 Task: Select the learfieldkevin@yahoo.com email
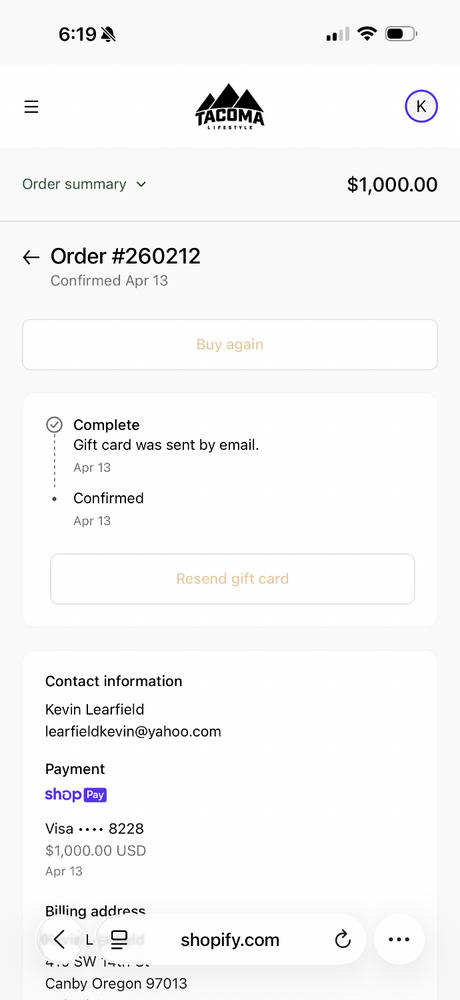coord(133,732)
